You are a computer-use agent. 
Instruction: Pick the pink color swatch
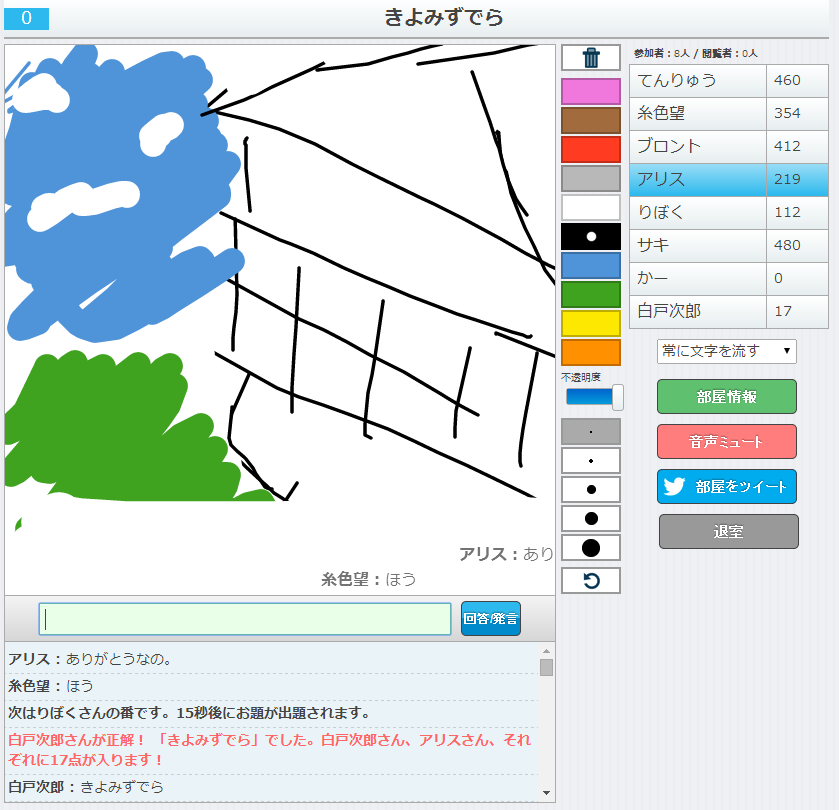(x=591, y=91)
